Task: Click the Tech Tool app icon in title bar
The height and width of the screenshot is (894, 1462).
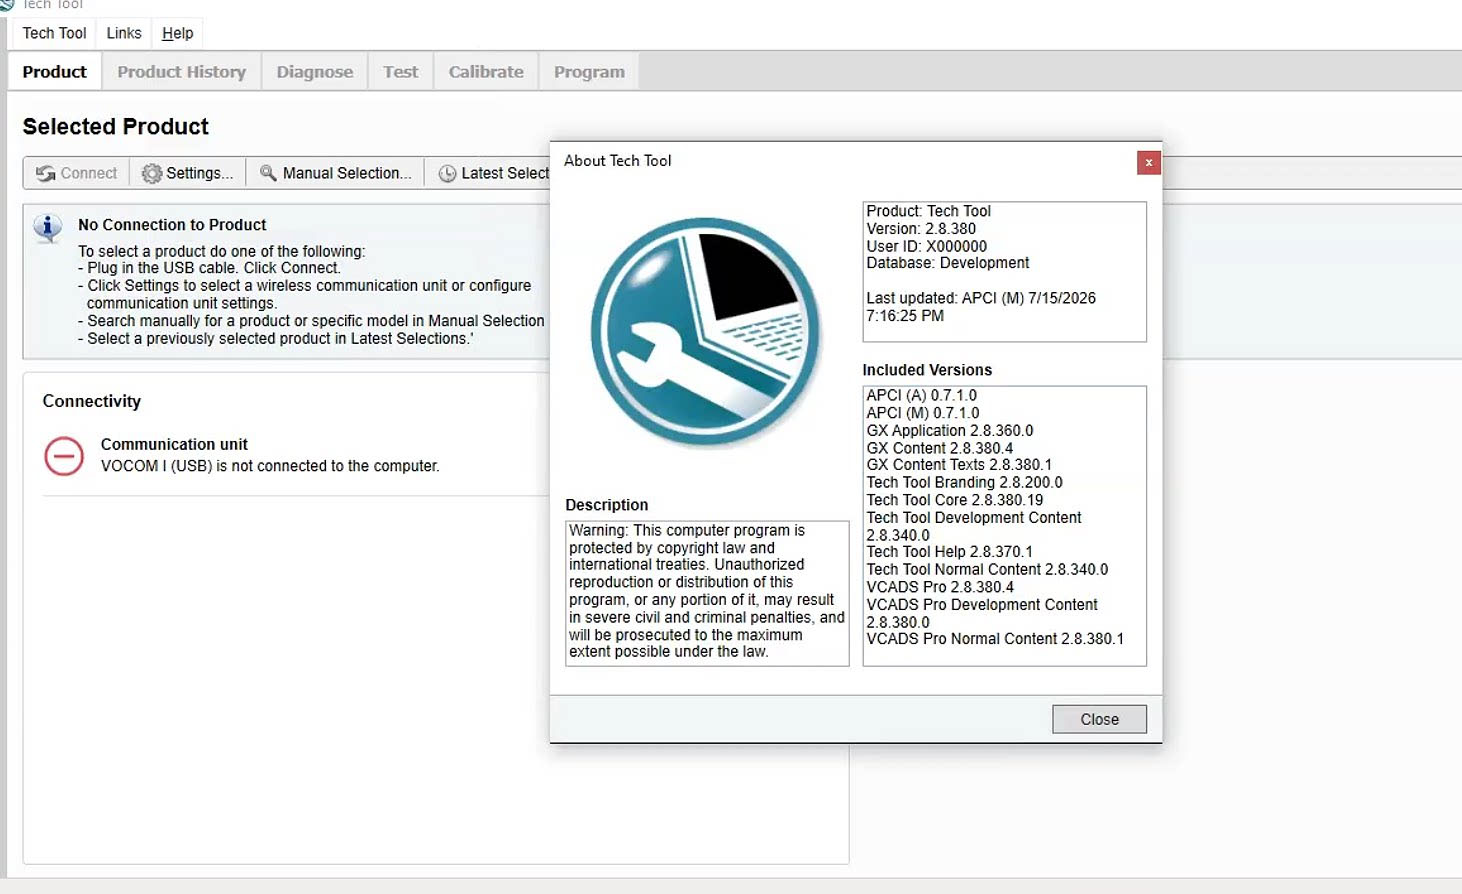Action: [6, 5]
